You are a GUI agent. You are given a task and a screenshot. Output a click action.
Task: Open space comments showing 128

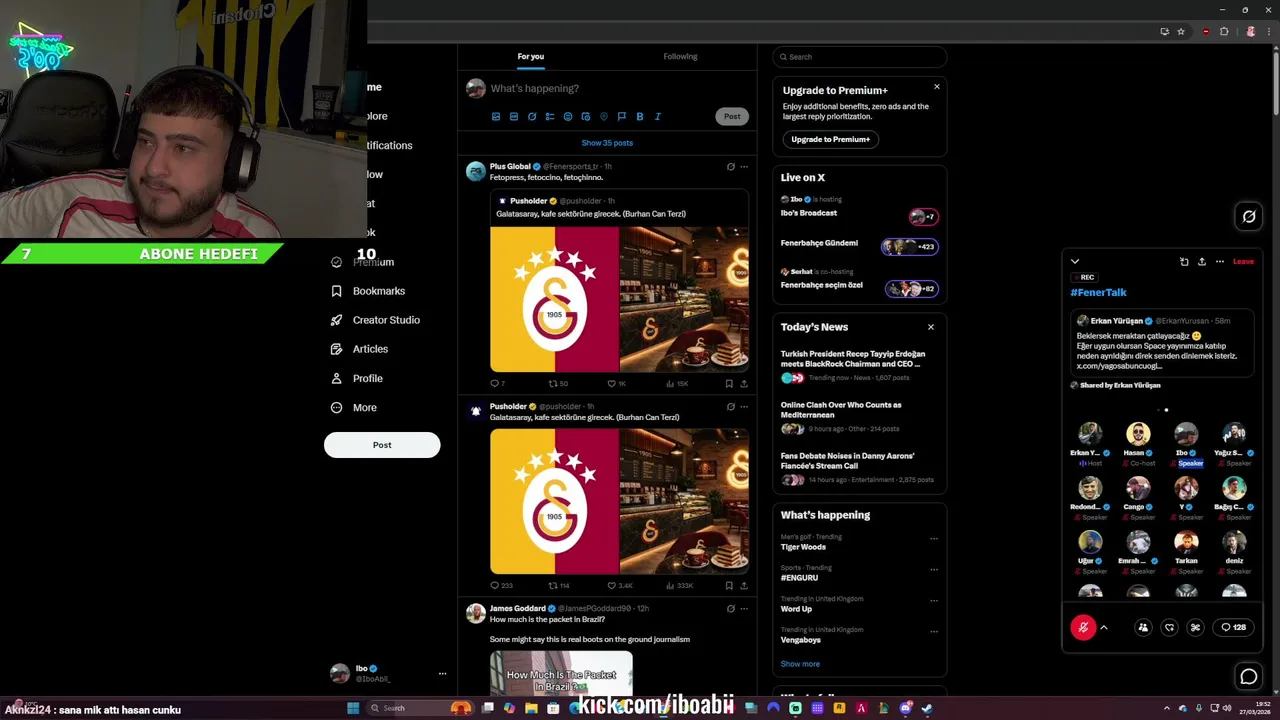1233,628
